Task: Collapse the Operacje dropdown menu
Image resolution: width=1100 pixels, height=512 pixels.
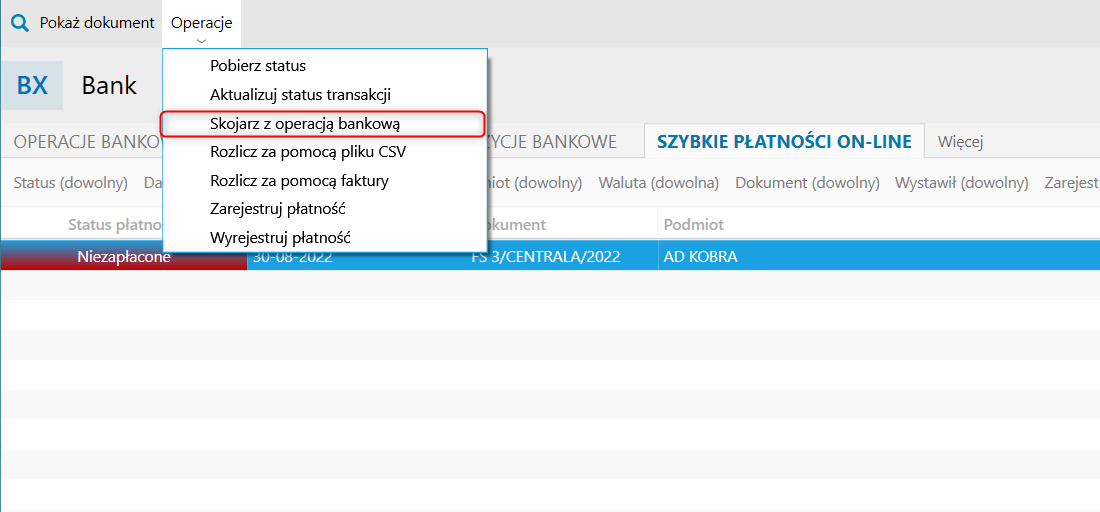Action: [x=201, y=25]
